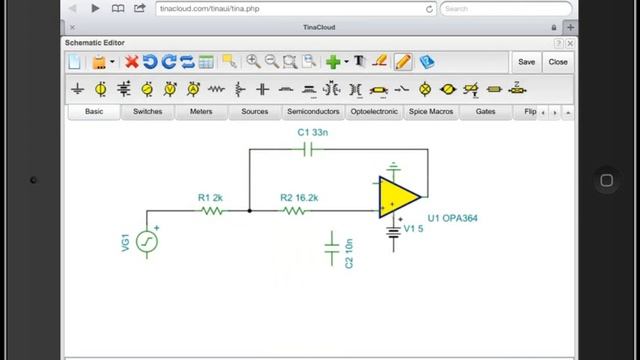Reload the page with browser refresh icon

[x=429, y=9]
